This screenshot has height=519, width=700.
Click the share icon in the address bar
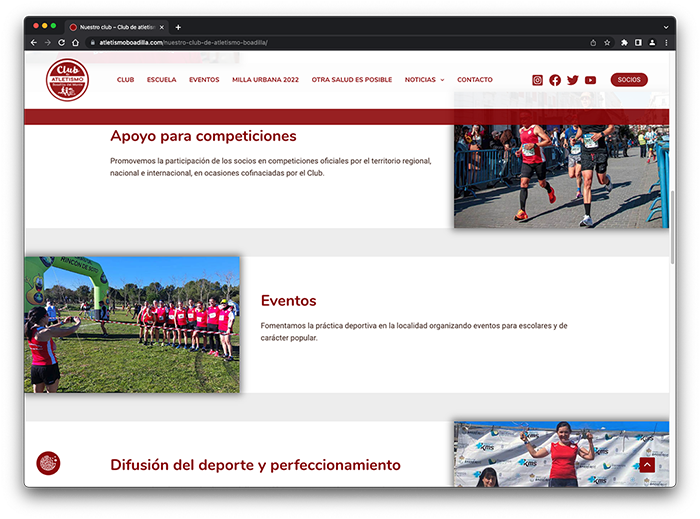[593, 42]
